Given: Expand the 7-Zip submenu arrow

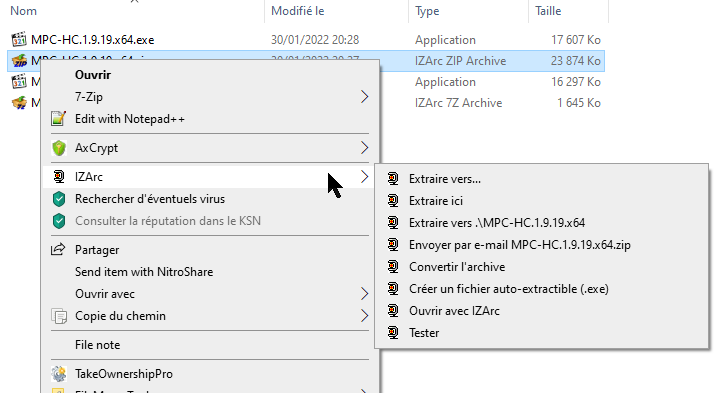Looking at the screenshot, I should 364,97.
